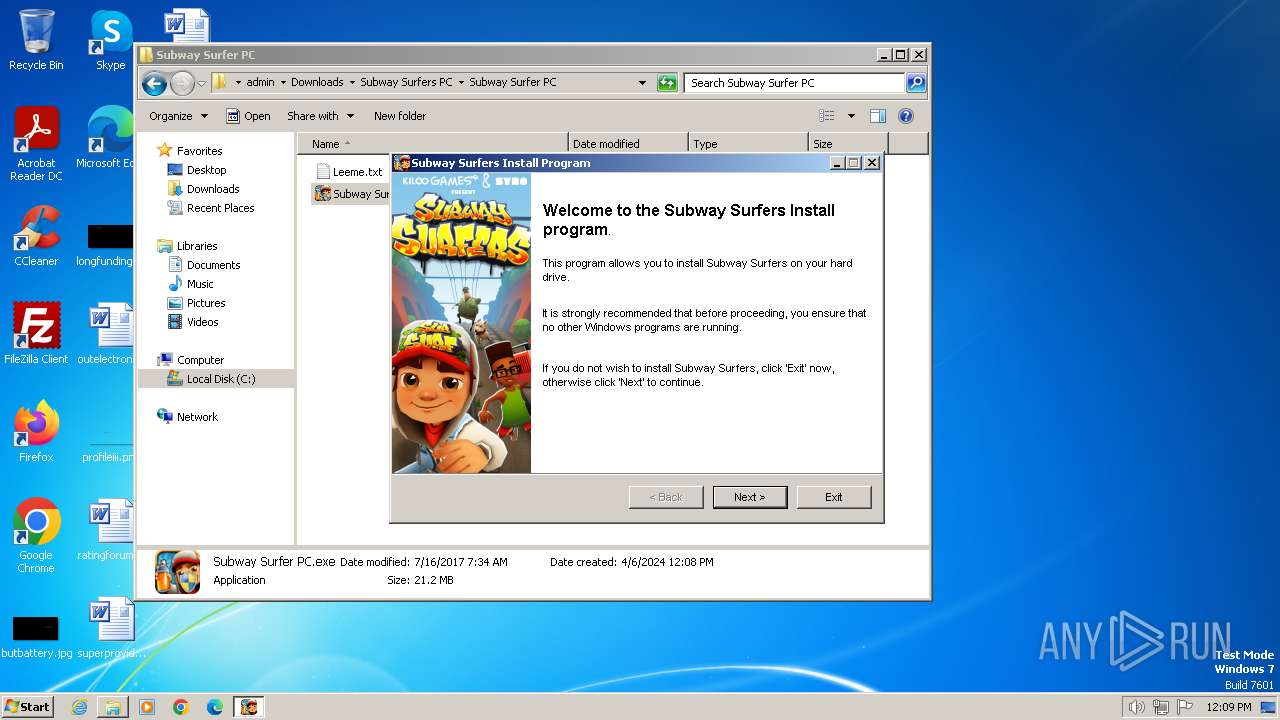Select the Skype desktop shortcut

(111, 40)
